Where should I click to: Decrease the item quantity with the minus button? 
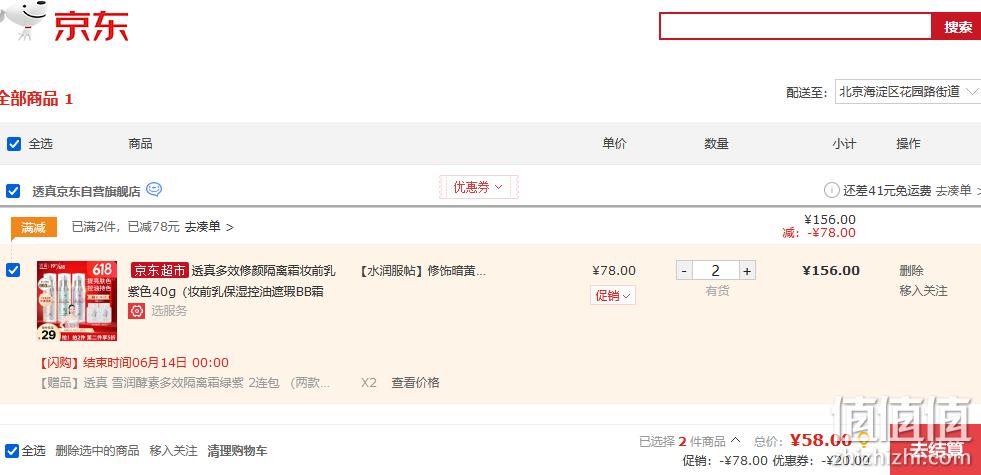pyautogui.click(x=684, y=270)
